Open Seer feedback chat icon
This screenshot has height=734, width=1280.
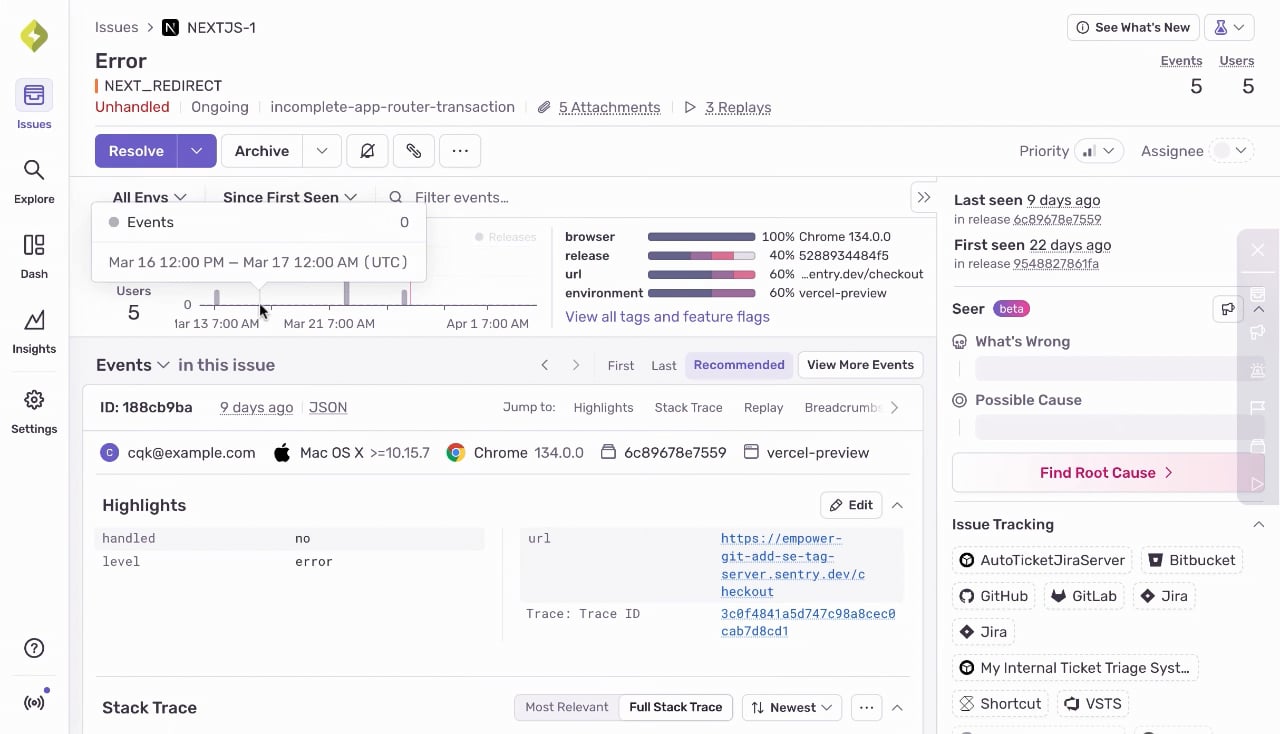[x=1227, y=309]
